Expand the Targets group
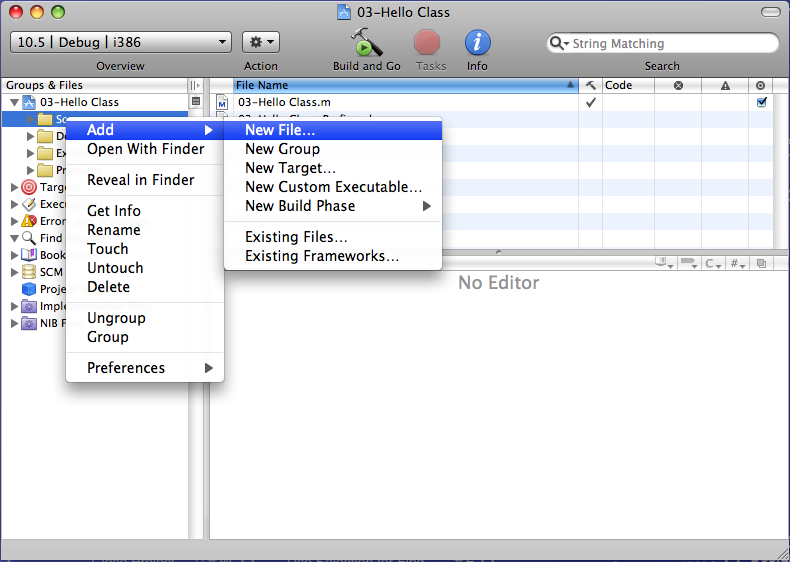790x562 pixels. click(15, 187)
